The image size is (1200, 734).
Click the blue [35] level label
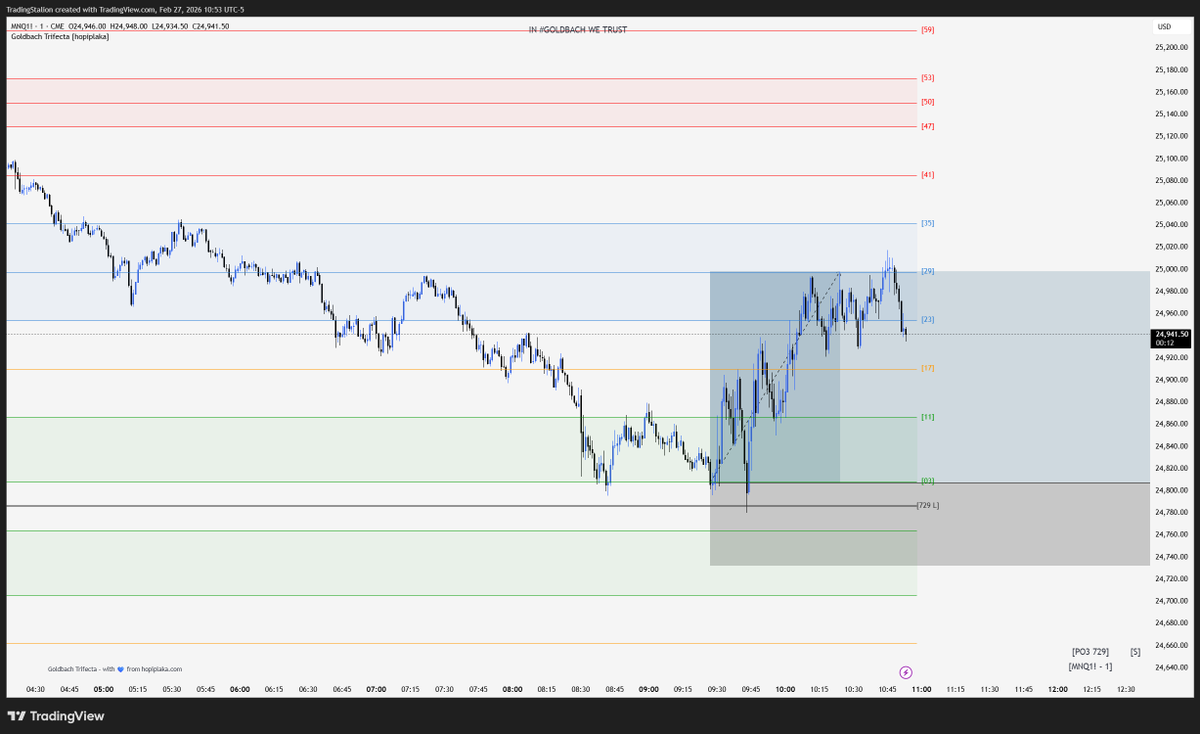926,223
